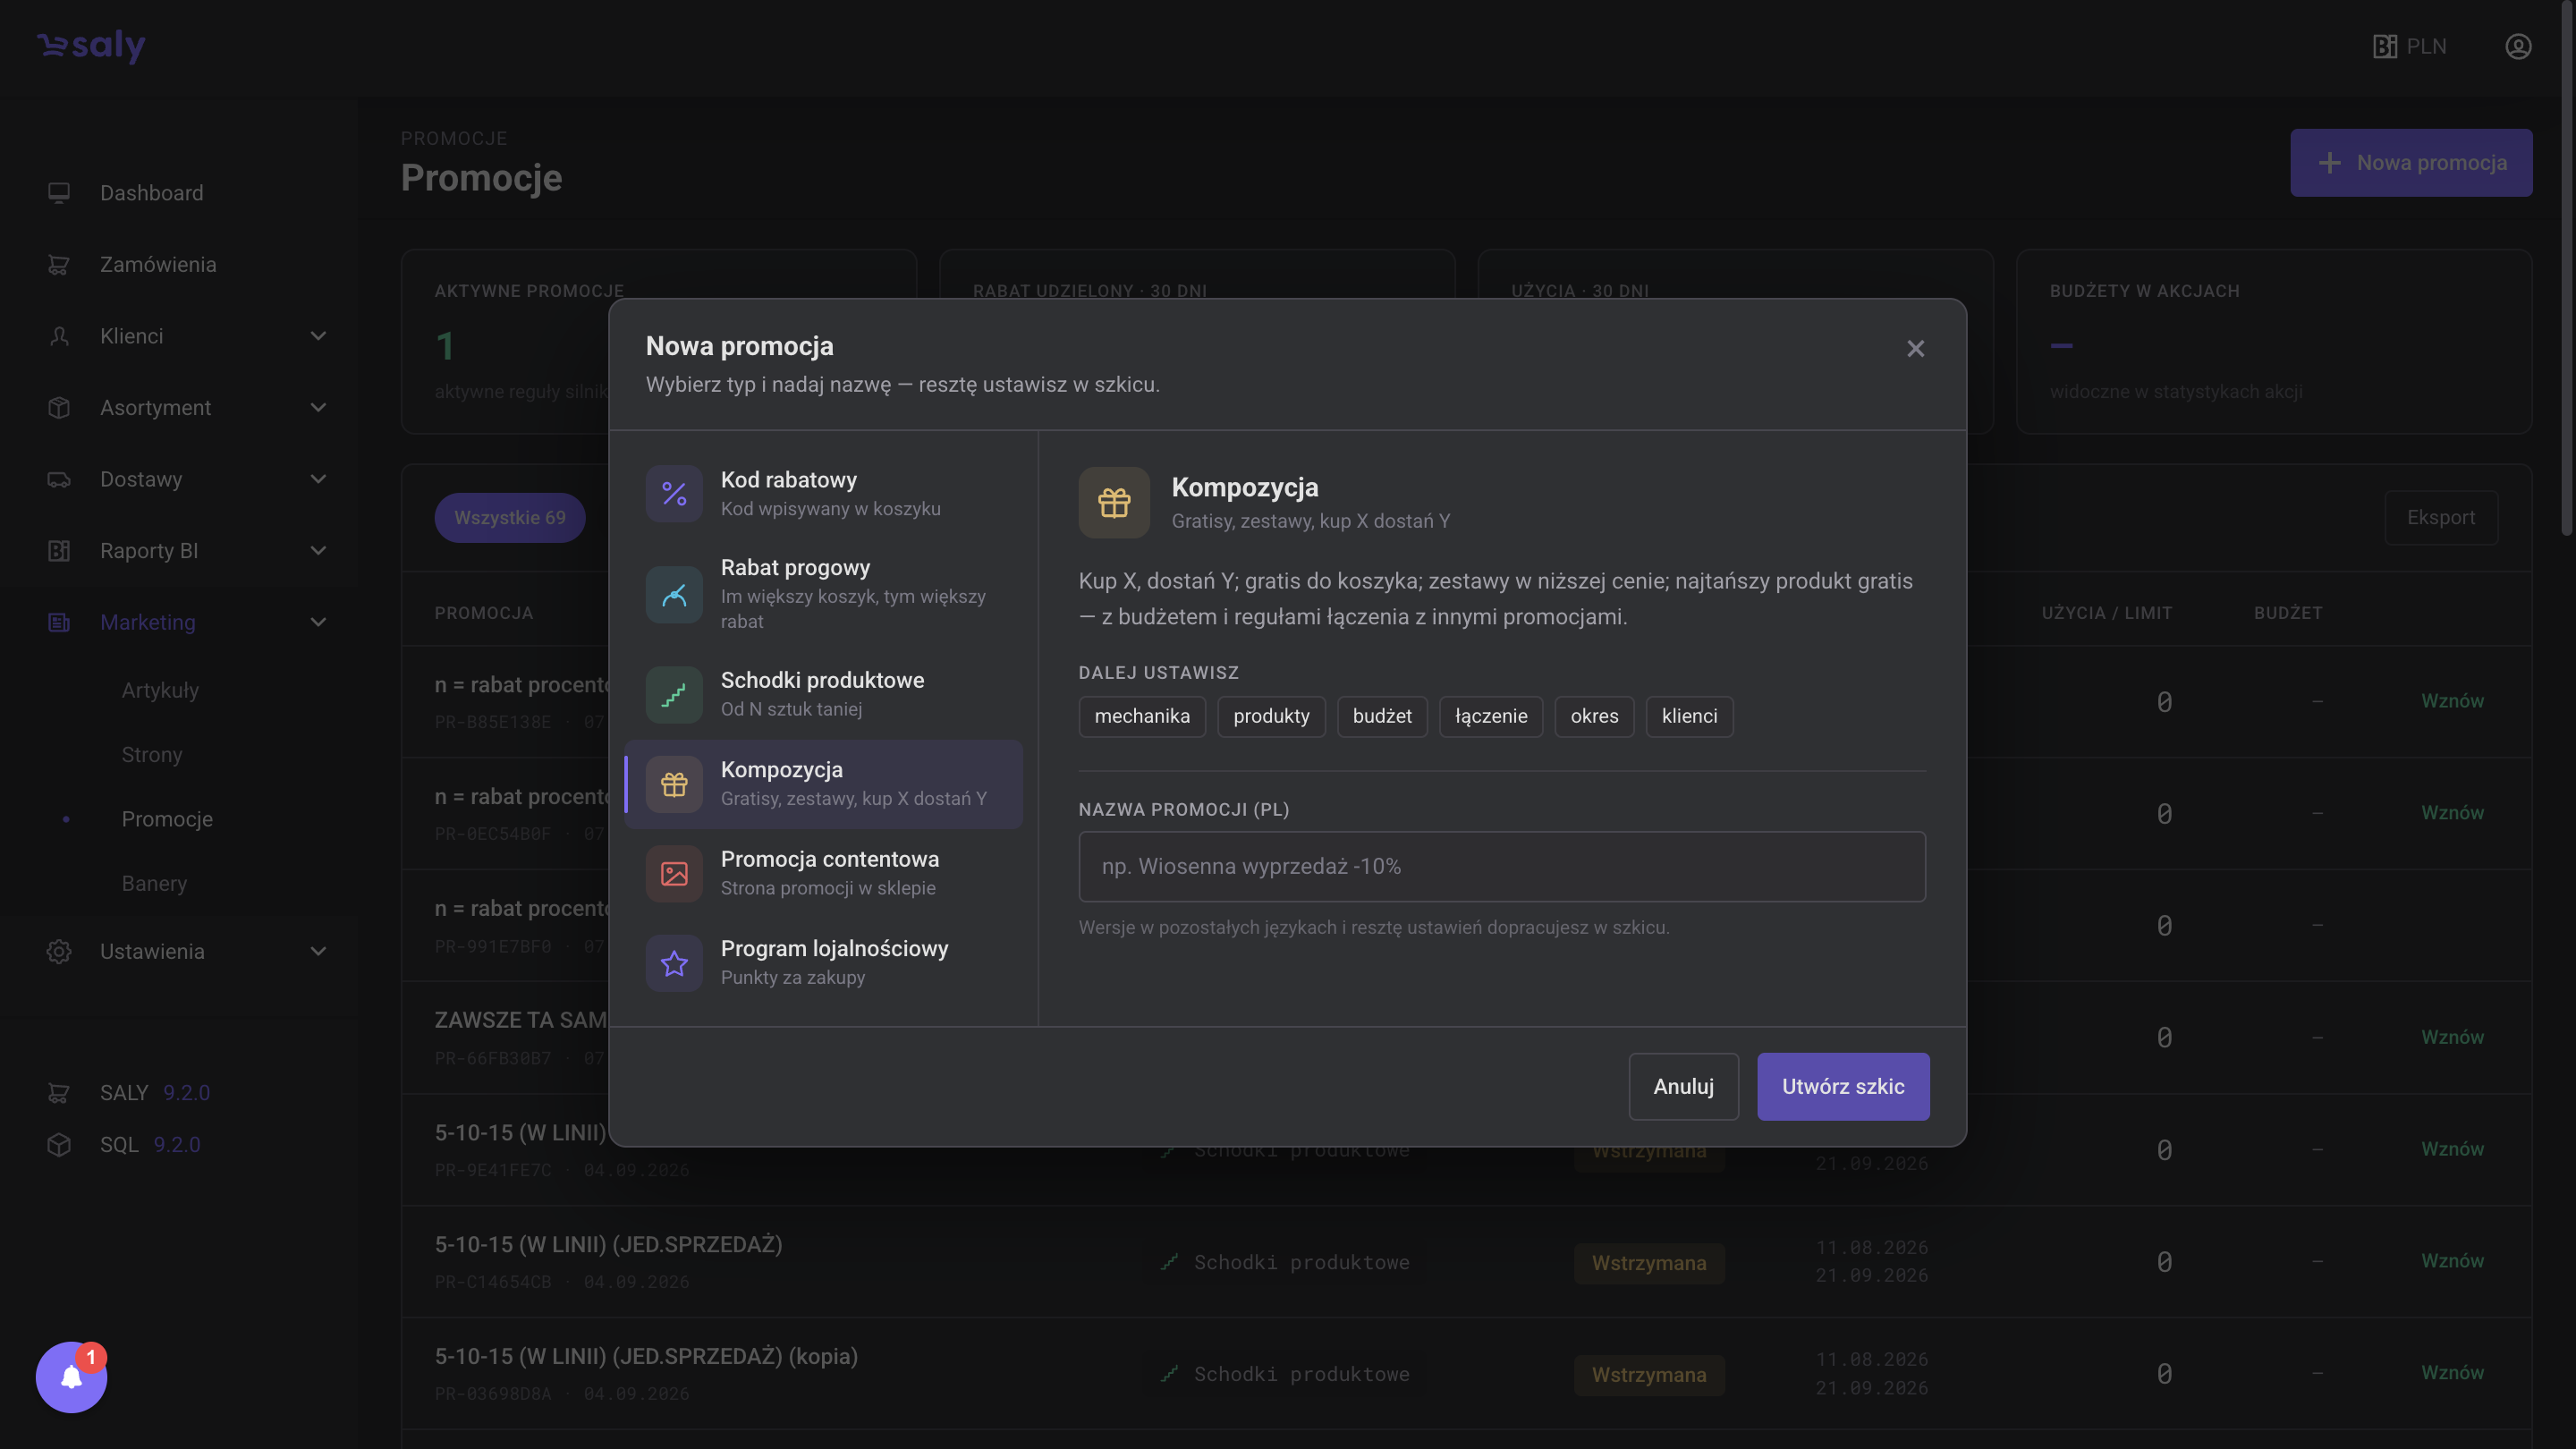
Task: Expand the Dostawy menu chevron
Action: tap(318, 480)
